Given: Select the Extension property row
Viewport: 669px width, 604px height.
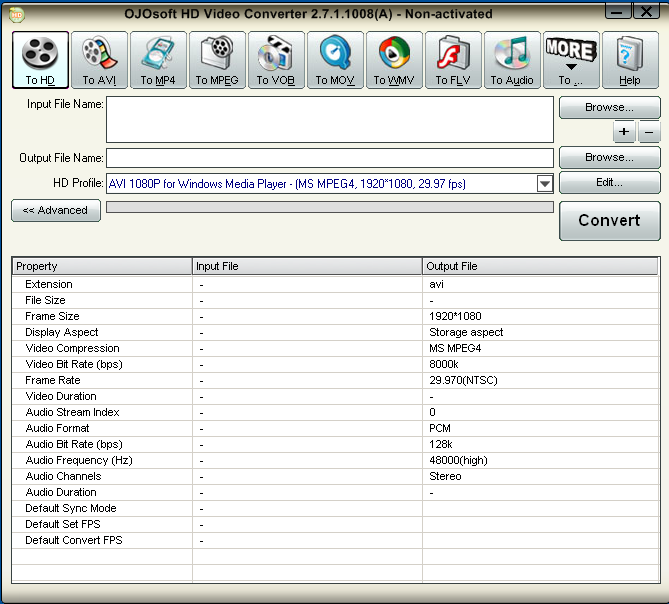Looking at the screenshot, I should 335,285.
